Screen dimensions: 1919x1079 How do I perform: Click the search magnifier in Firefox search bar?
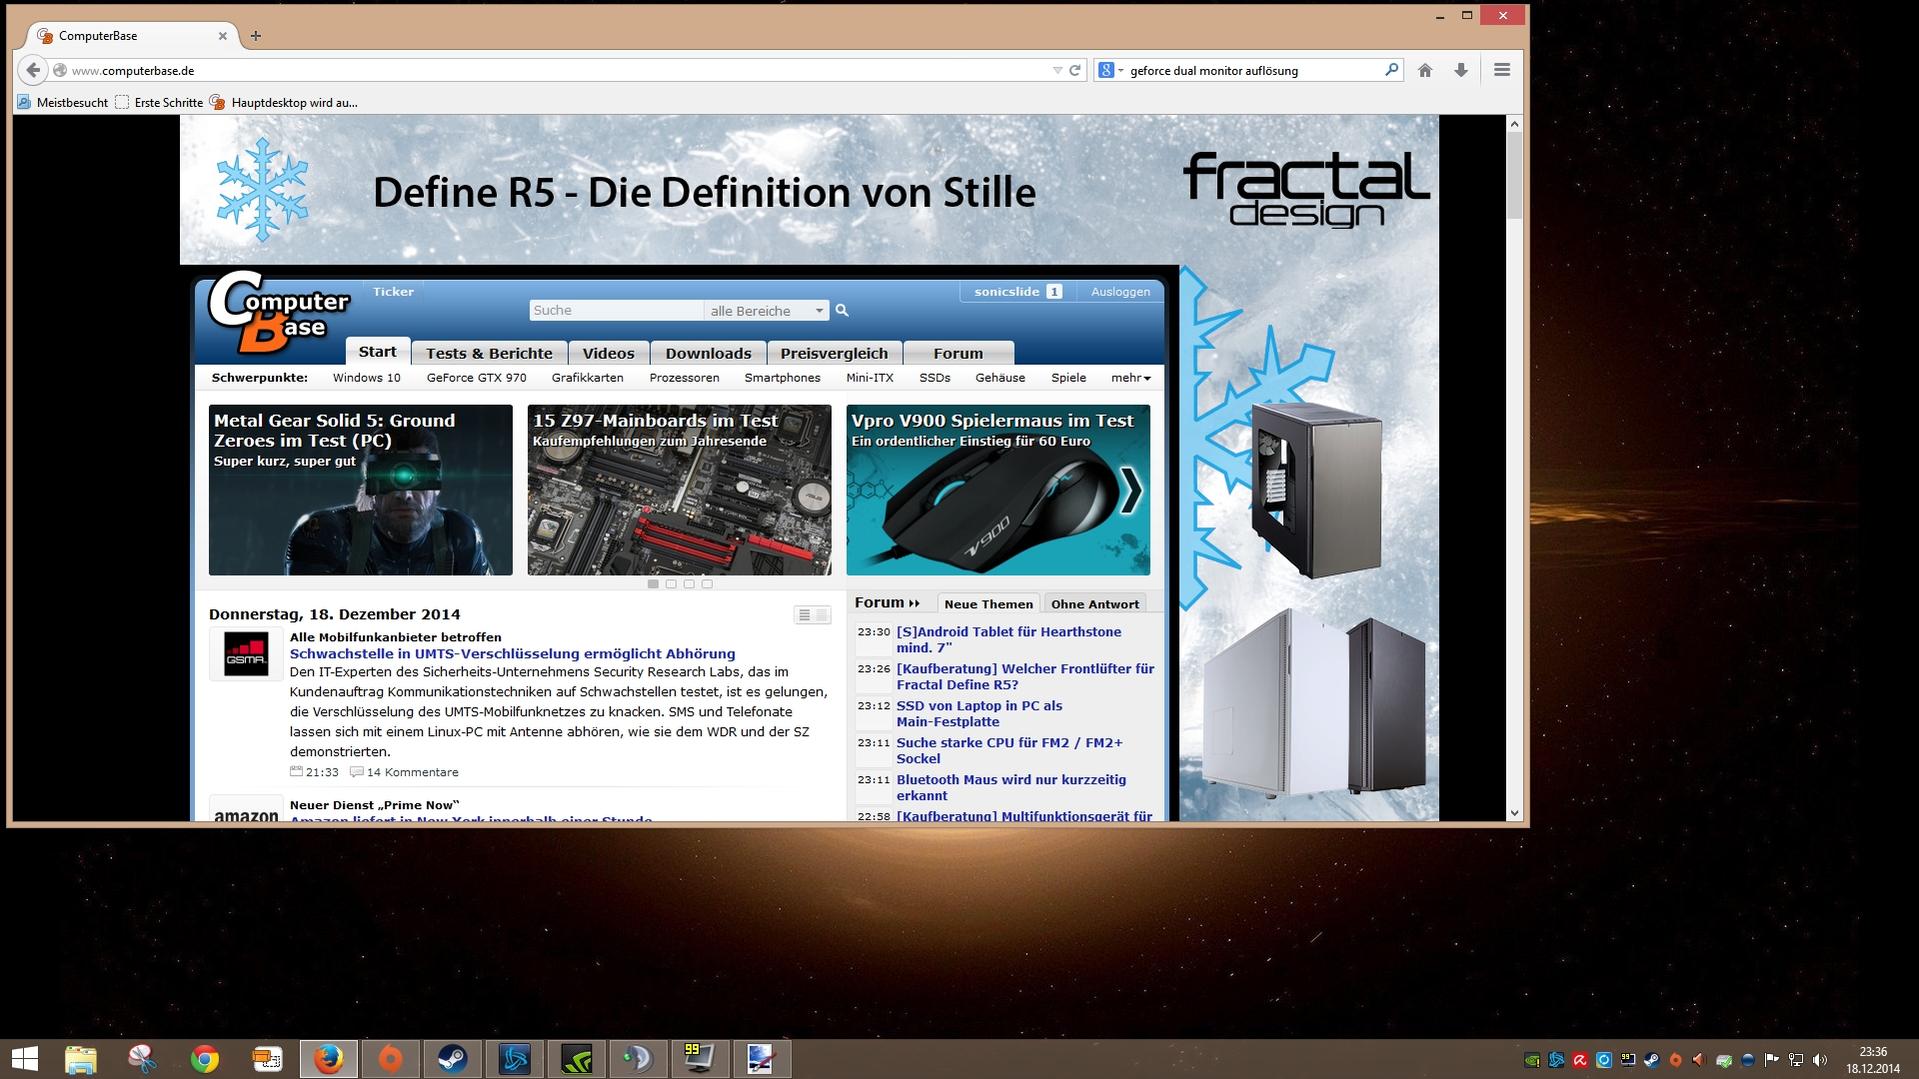1391,70
